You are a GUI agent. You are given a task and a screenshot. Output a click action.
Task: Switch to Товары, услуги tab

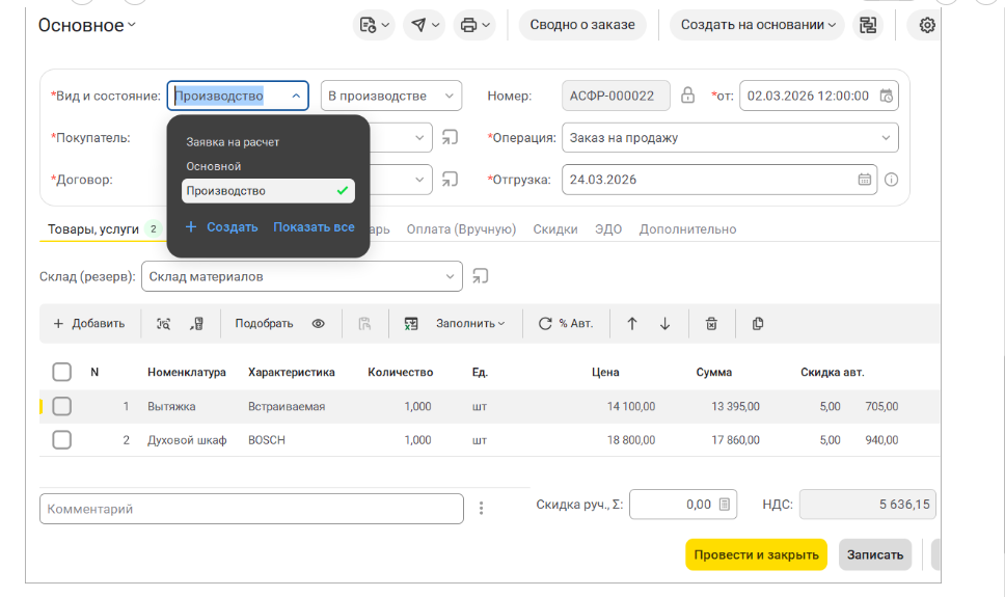93,229
